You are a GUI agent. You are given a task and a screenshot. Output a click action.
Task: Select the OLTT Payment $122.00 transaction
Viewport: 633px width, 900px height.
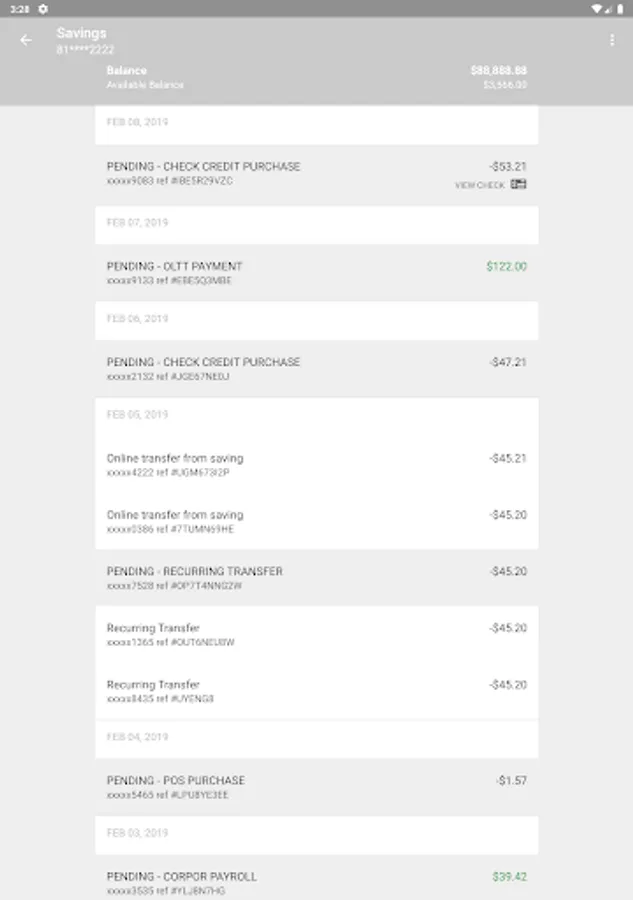(x=316, y=273)
